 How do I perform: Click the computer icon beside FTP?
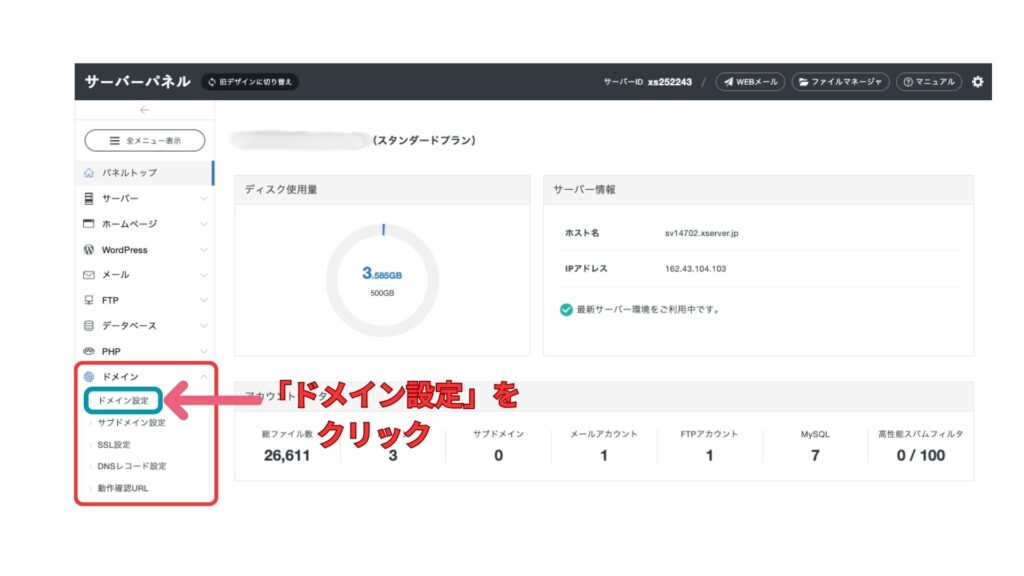[x=89, y=300]
